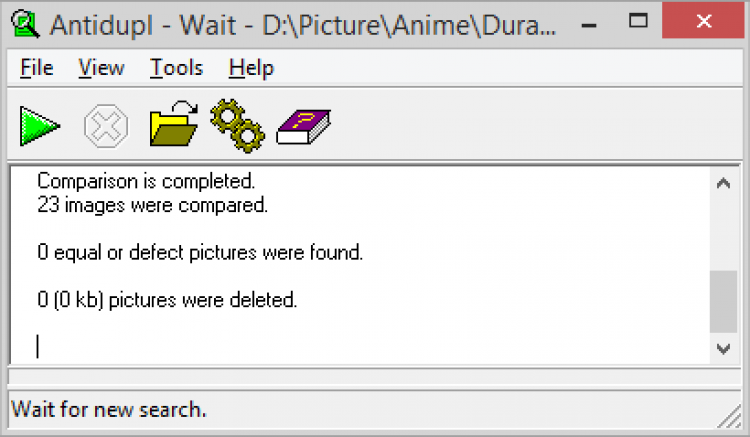
Task: Start the search with the green play icon
Action: click(40, 127)
